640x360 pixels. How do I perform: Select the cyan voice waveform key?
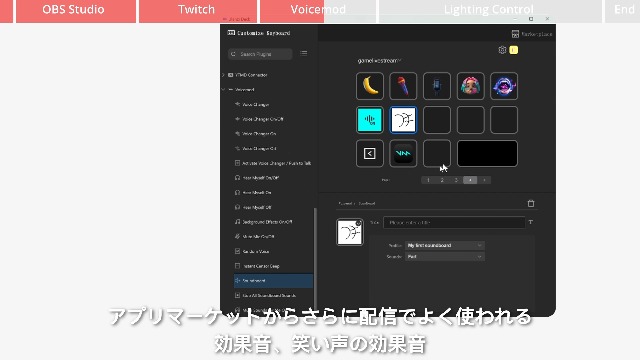click(x=369, y=120)
